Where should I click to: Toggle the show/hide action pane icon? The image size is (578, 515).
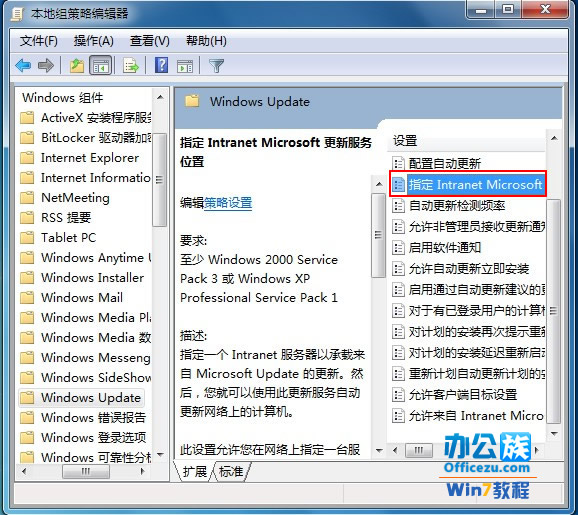tap(185, 66)
